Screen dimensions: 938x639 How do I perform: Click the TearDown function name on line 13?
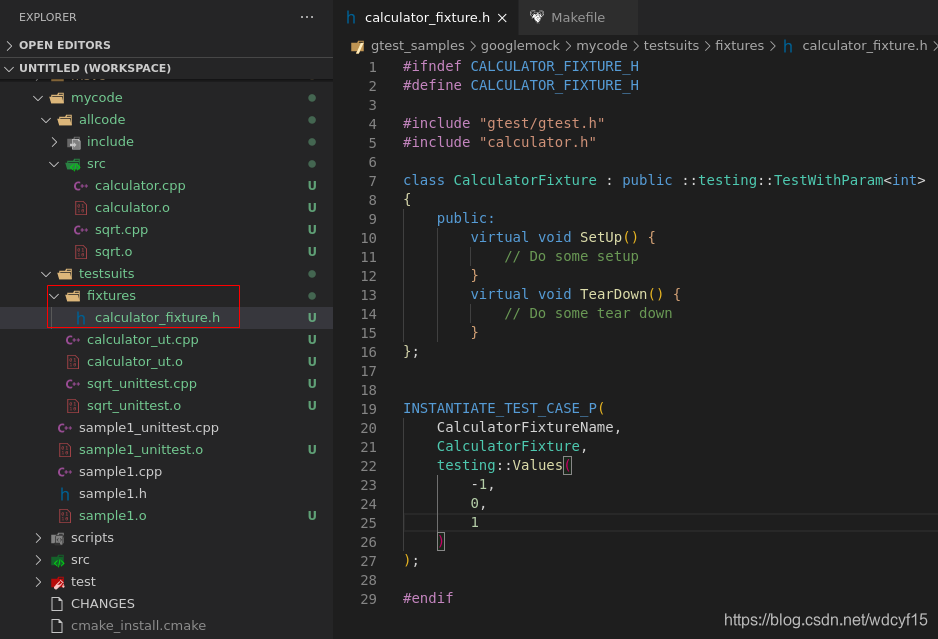(613, 294)
